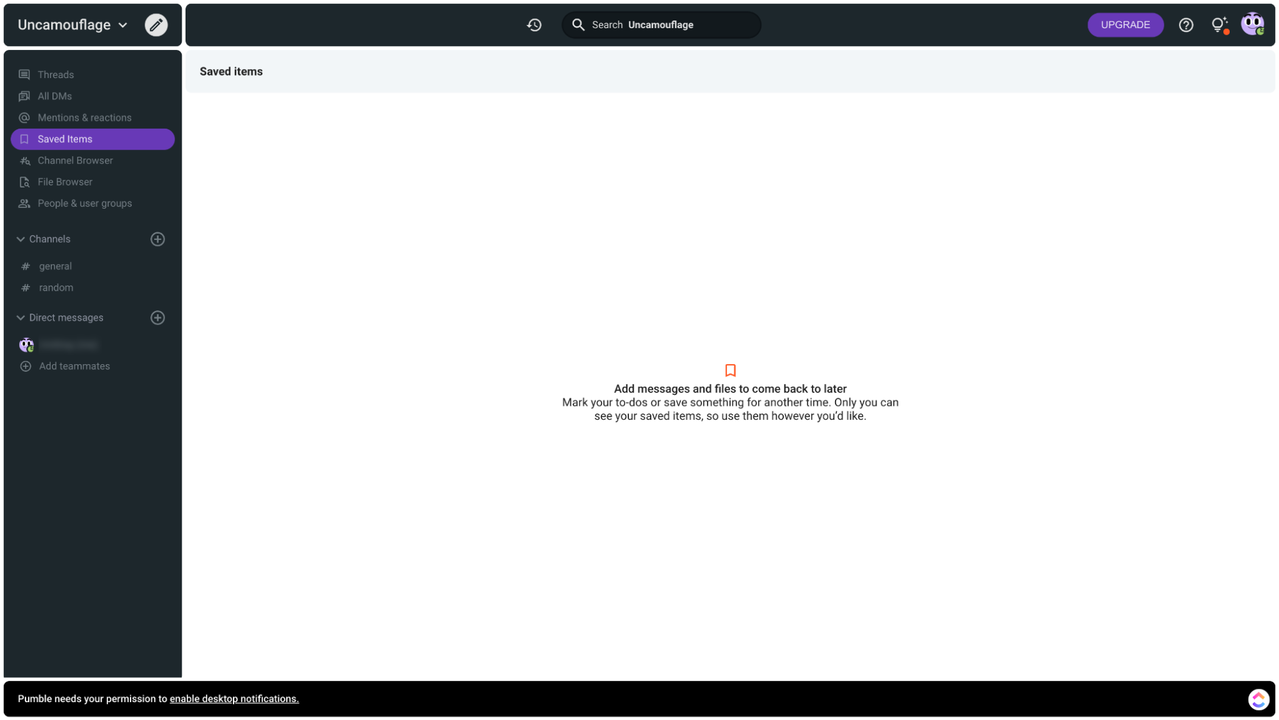Open the what's new lightbulb icon
This screenshot has width=1279, height=720.
coord(1219,25)
